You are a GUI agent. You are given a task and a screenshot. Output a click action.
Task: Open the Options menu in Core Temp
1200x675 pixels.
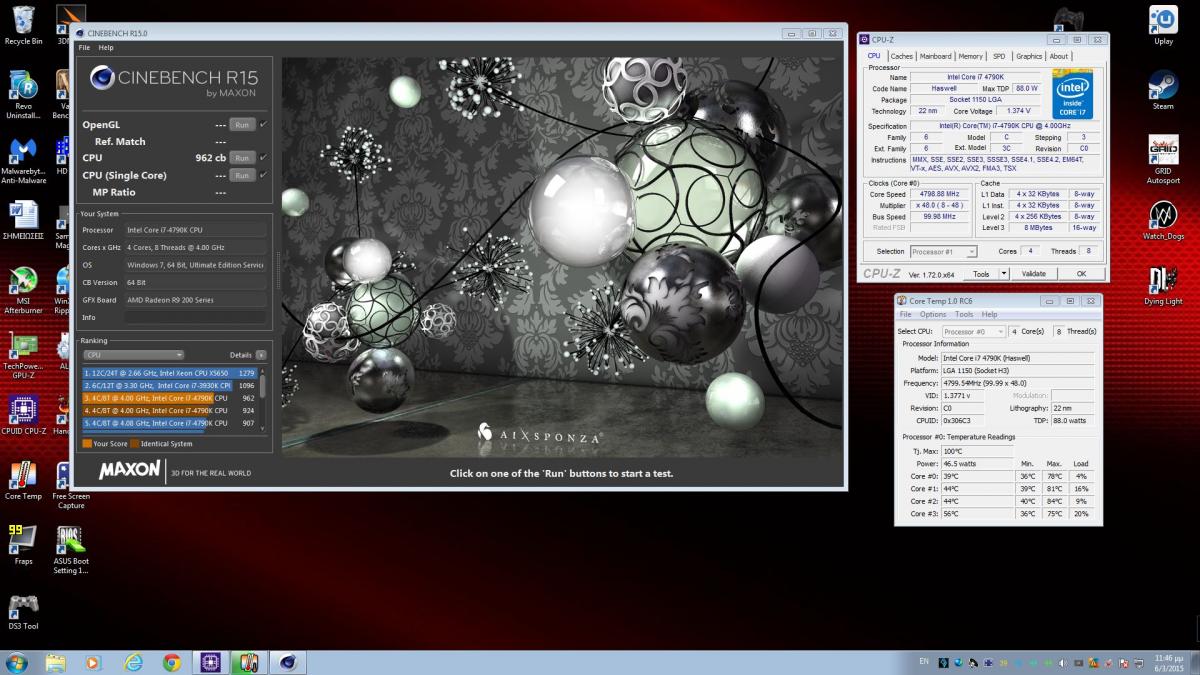[x=932, y=314]
